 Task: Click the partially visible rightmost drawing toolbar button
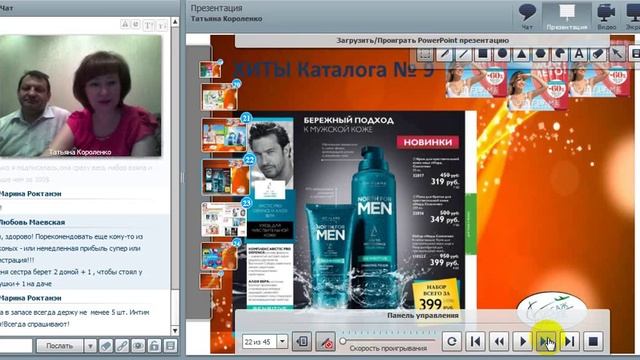pyautogui.click(x=635, y=54)
